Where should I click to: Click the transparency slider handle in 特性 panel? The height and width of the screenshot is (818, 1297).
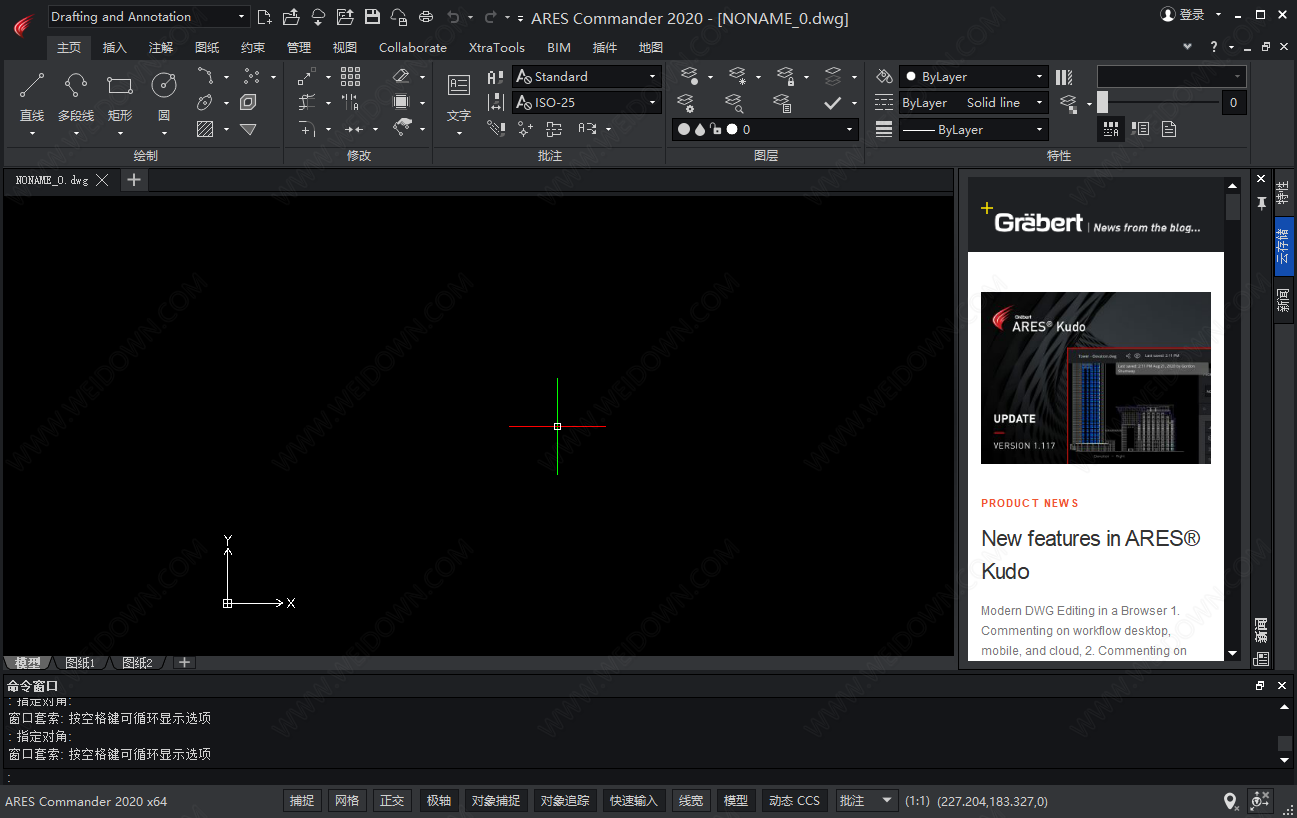point(1102,102)
